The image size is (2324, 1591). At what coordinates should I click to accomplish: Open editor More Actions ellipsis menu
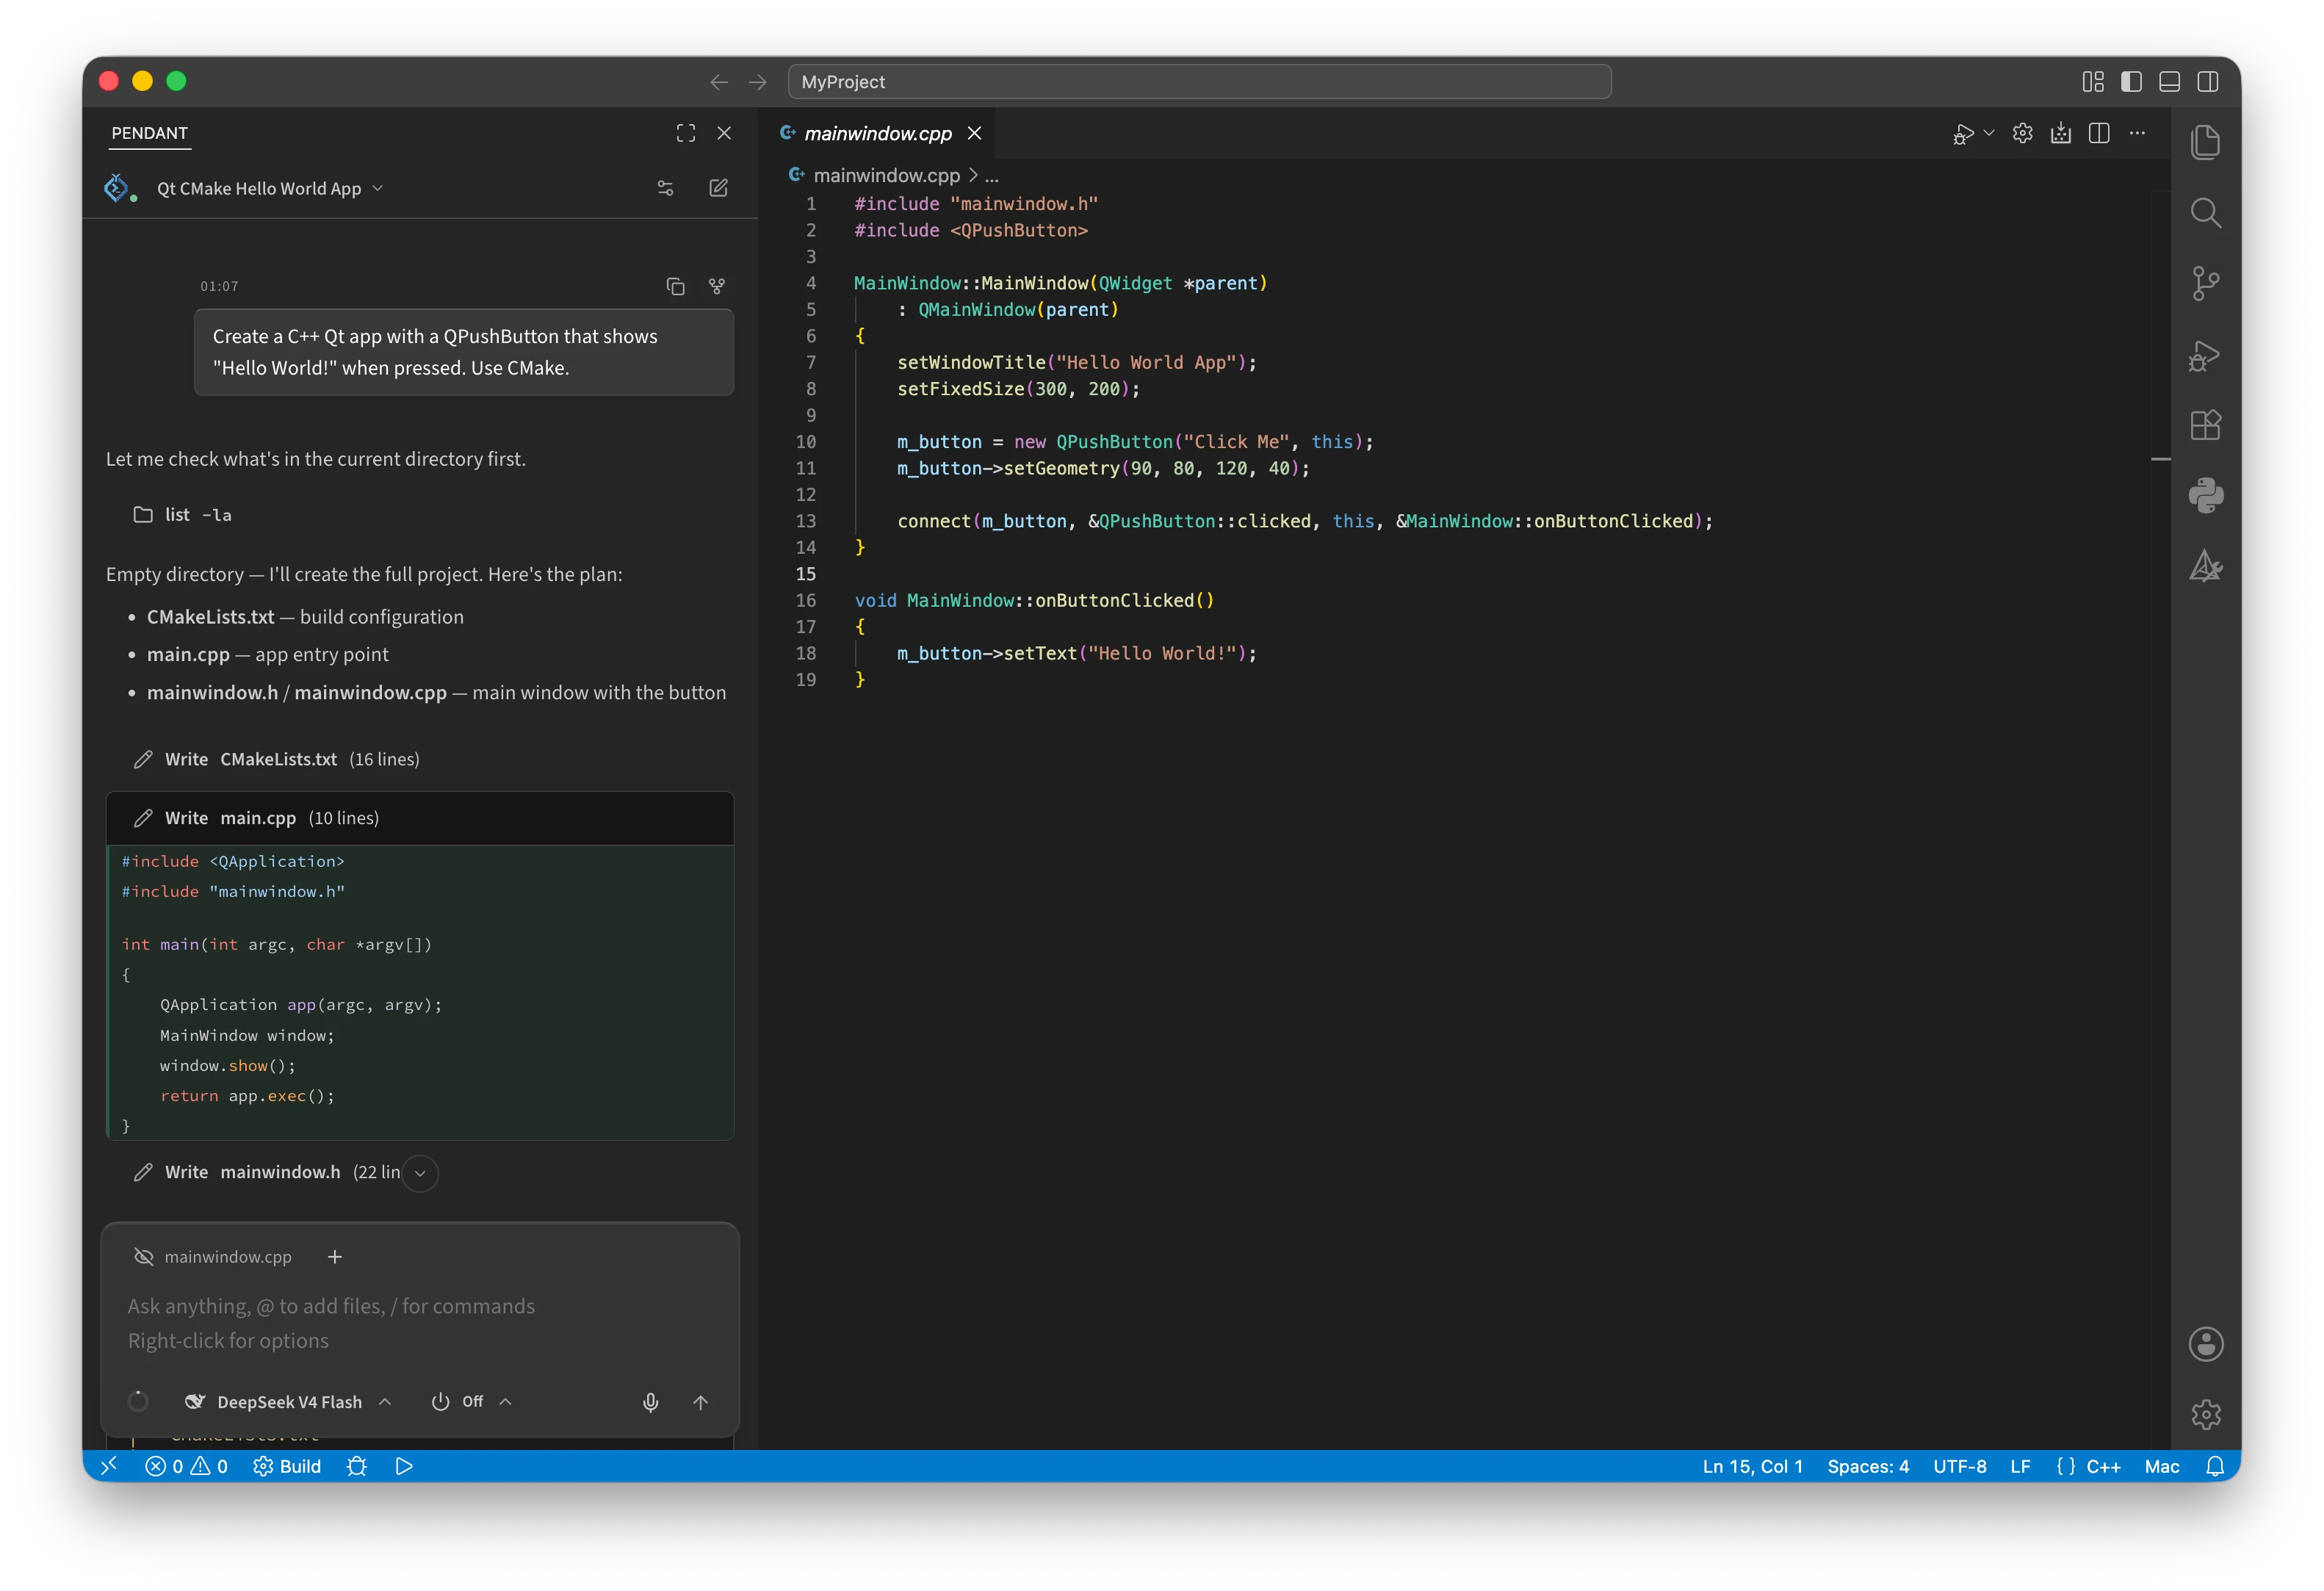(2137, 133)
